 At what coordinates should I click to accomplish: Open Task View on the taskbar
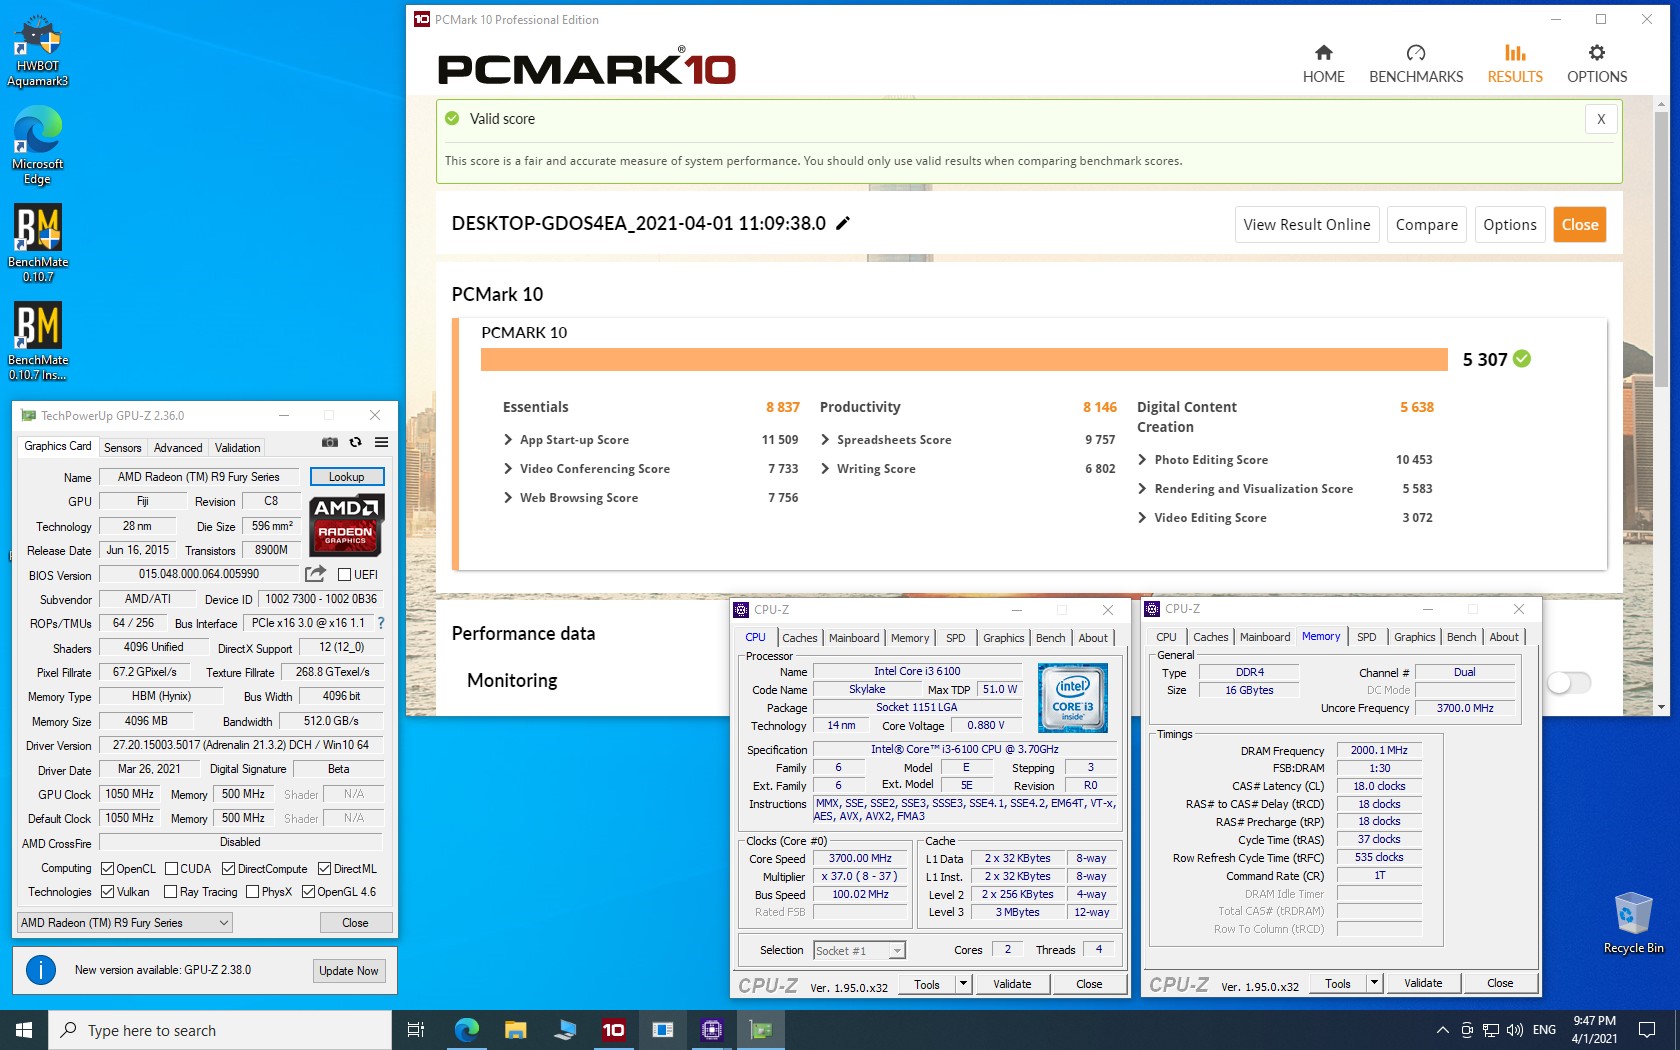416,1030
